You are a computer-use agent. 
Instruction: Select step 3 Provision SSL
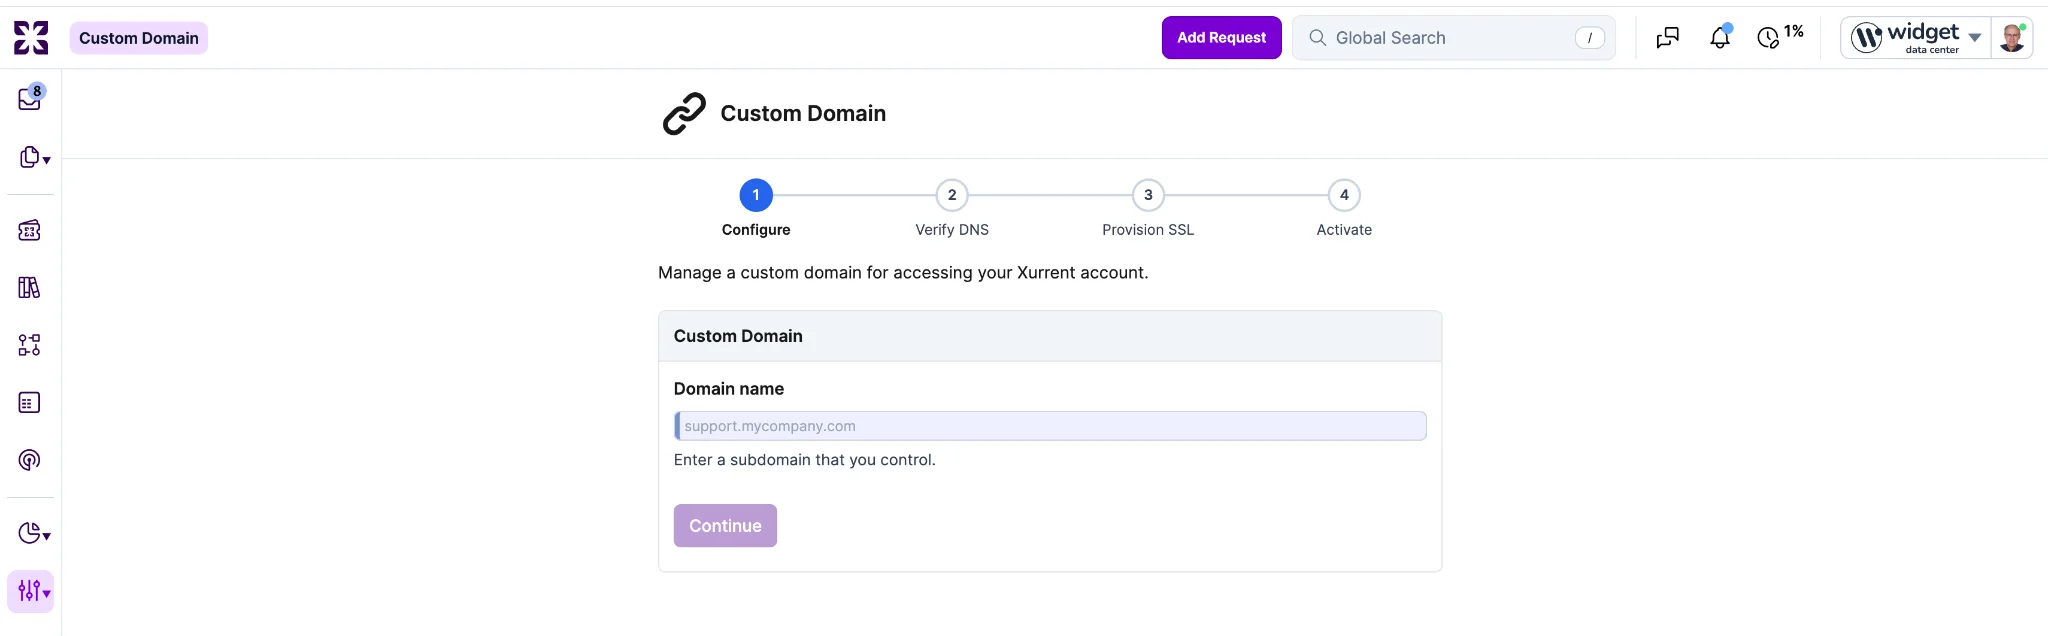(x=1148, y=209)
